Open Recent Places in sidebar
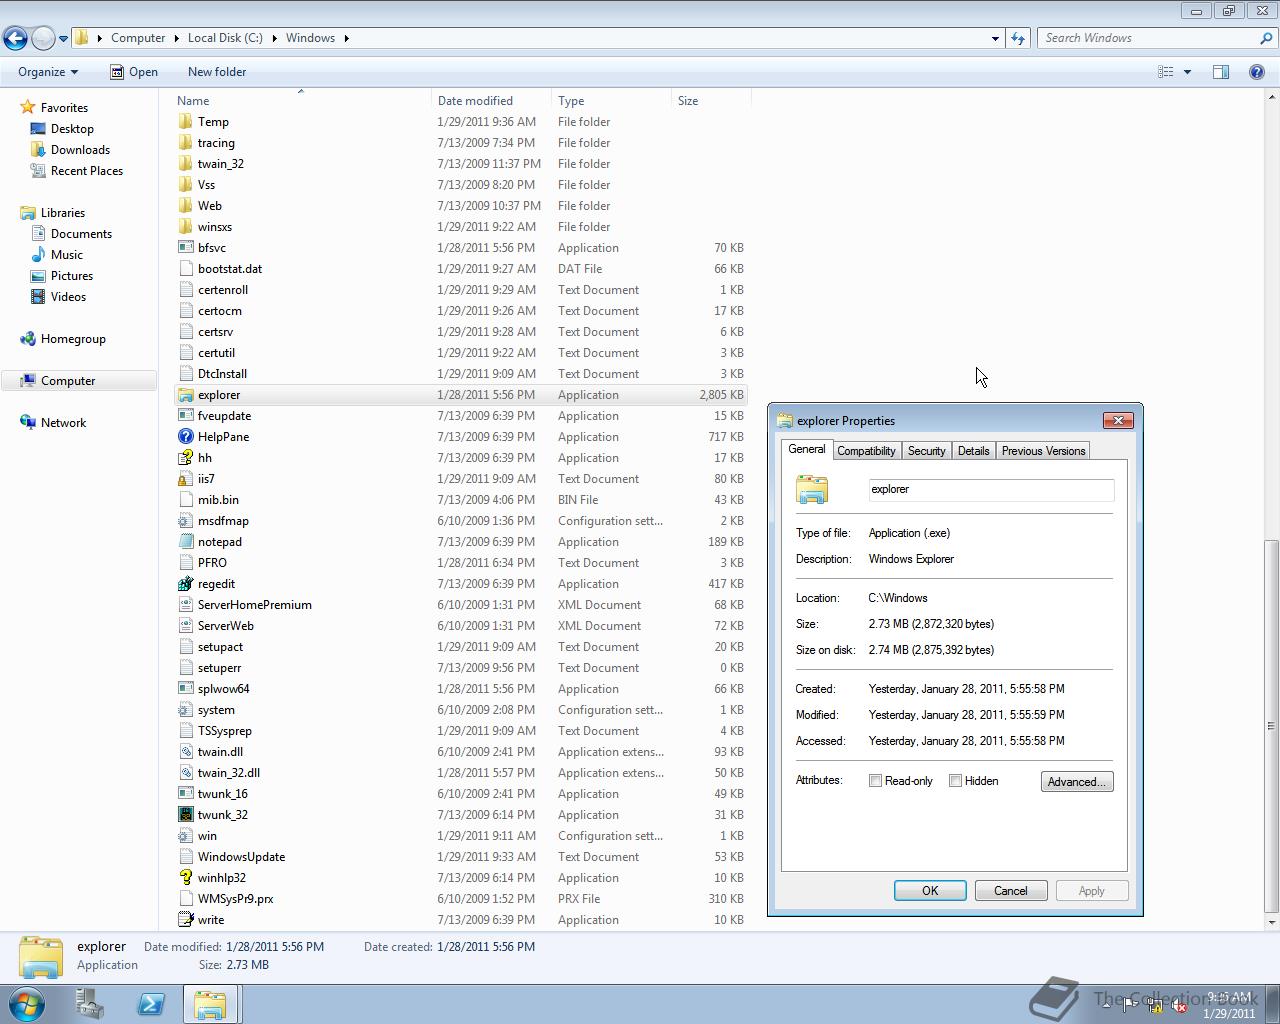The height and width of the screenshot is (1024, 1280). [x=87, y=171]
